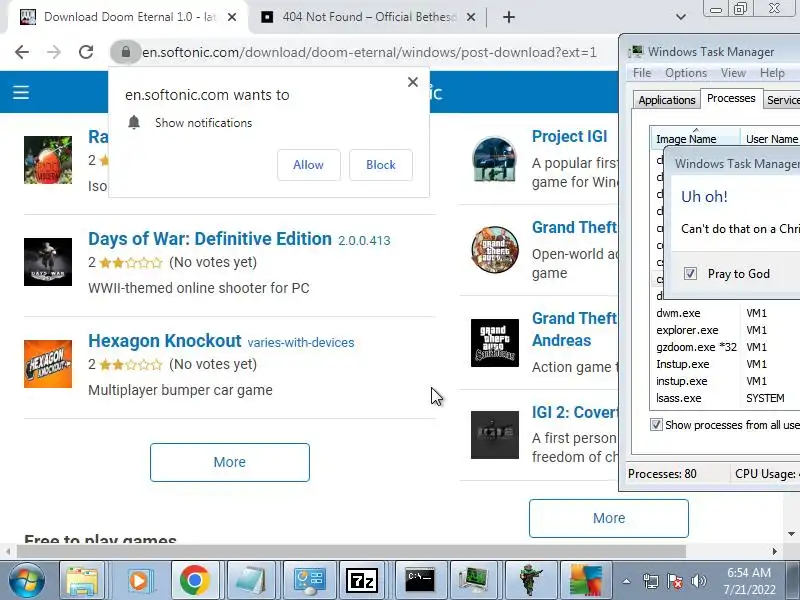Open Task Manager Help menu
The height and width of the screenshot is (600, 800).
(x=772, y=73)
